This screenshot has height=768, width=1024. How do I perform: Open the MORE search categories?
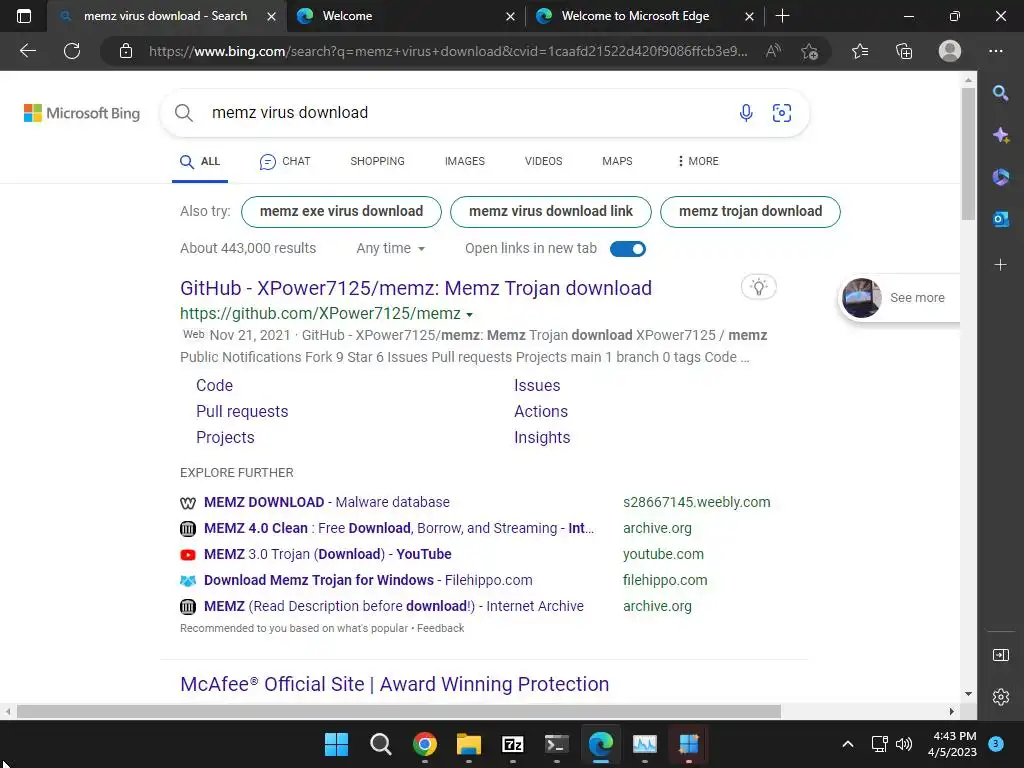coord(698,161)
